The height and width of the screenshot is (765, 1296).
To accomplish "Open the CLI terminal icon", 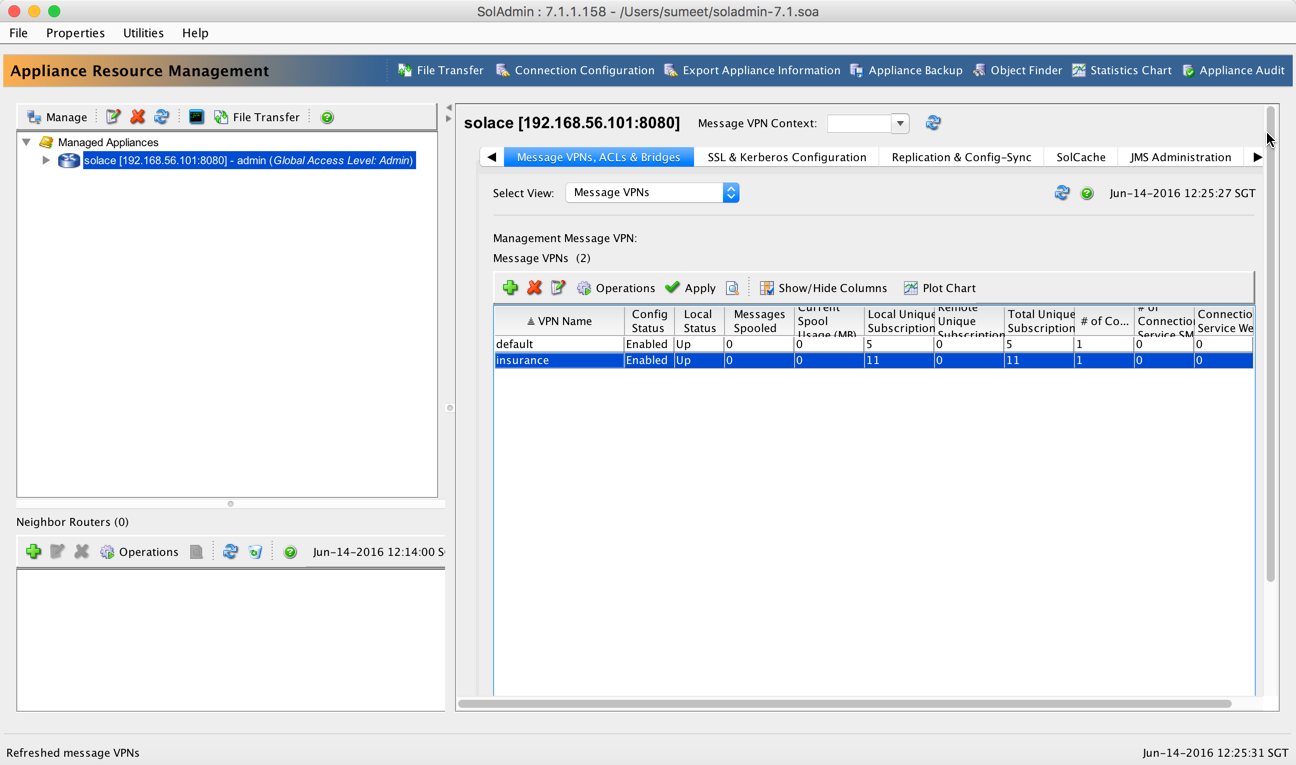I will click(x=196, y=117).
